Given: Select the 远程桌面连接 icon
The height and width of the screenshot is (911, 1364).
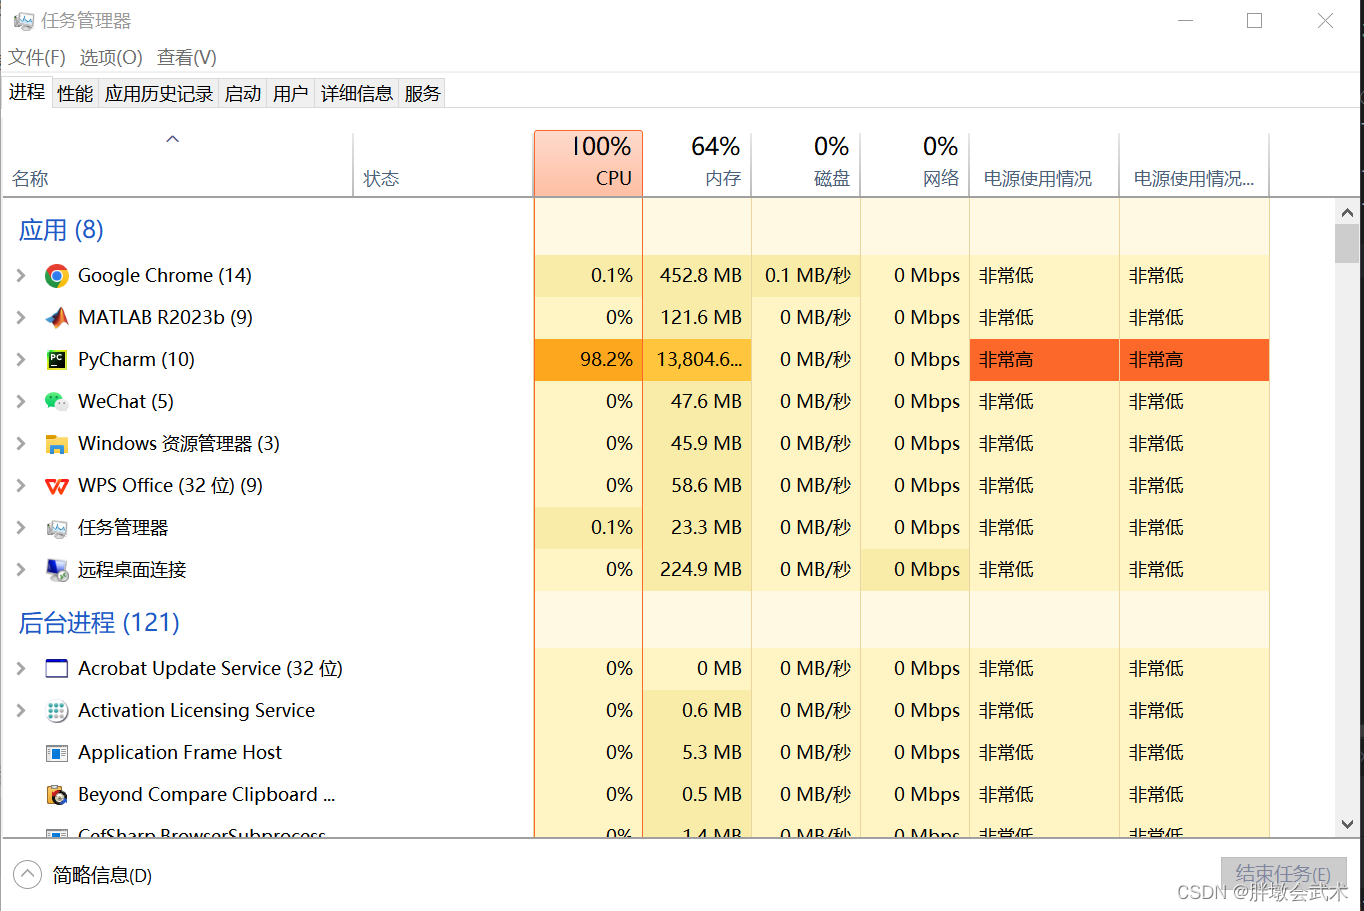Looking at the screenshot, I should click(x=57, y=570).
